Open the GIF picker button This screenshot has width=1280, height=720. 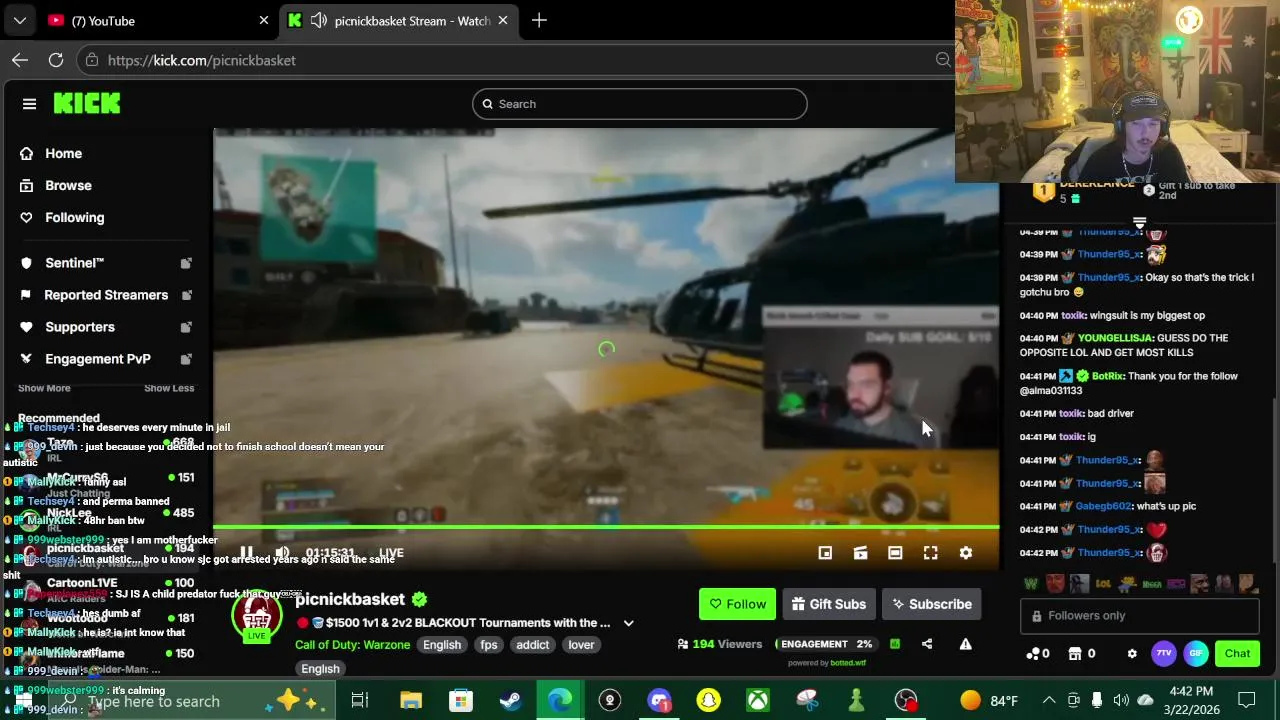click(x=1196, y=653)
